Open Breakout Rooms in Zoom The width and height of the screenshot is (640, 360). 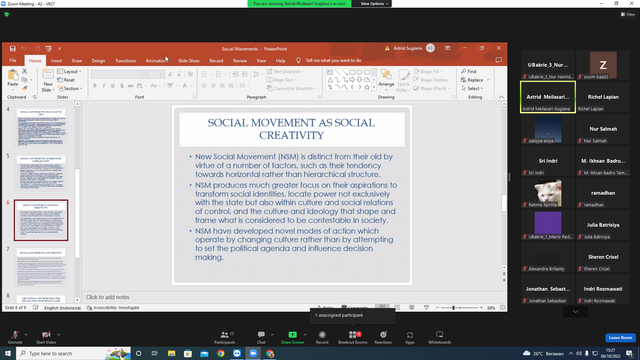pos(353,337)
